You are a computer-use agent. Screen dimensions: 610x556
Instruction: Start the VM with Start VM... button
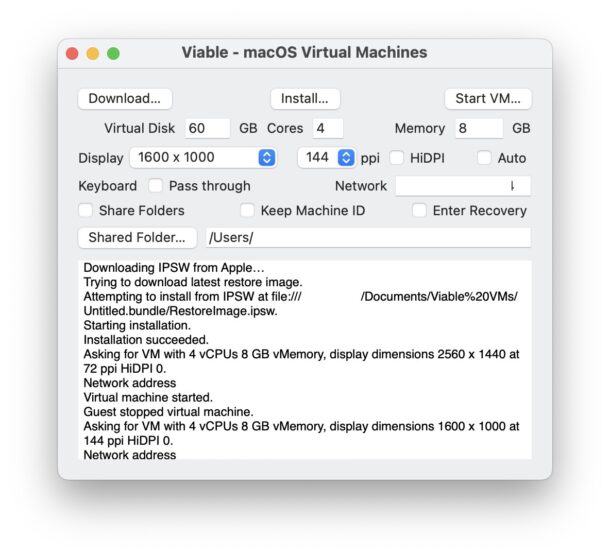[x=488, y=99]
